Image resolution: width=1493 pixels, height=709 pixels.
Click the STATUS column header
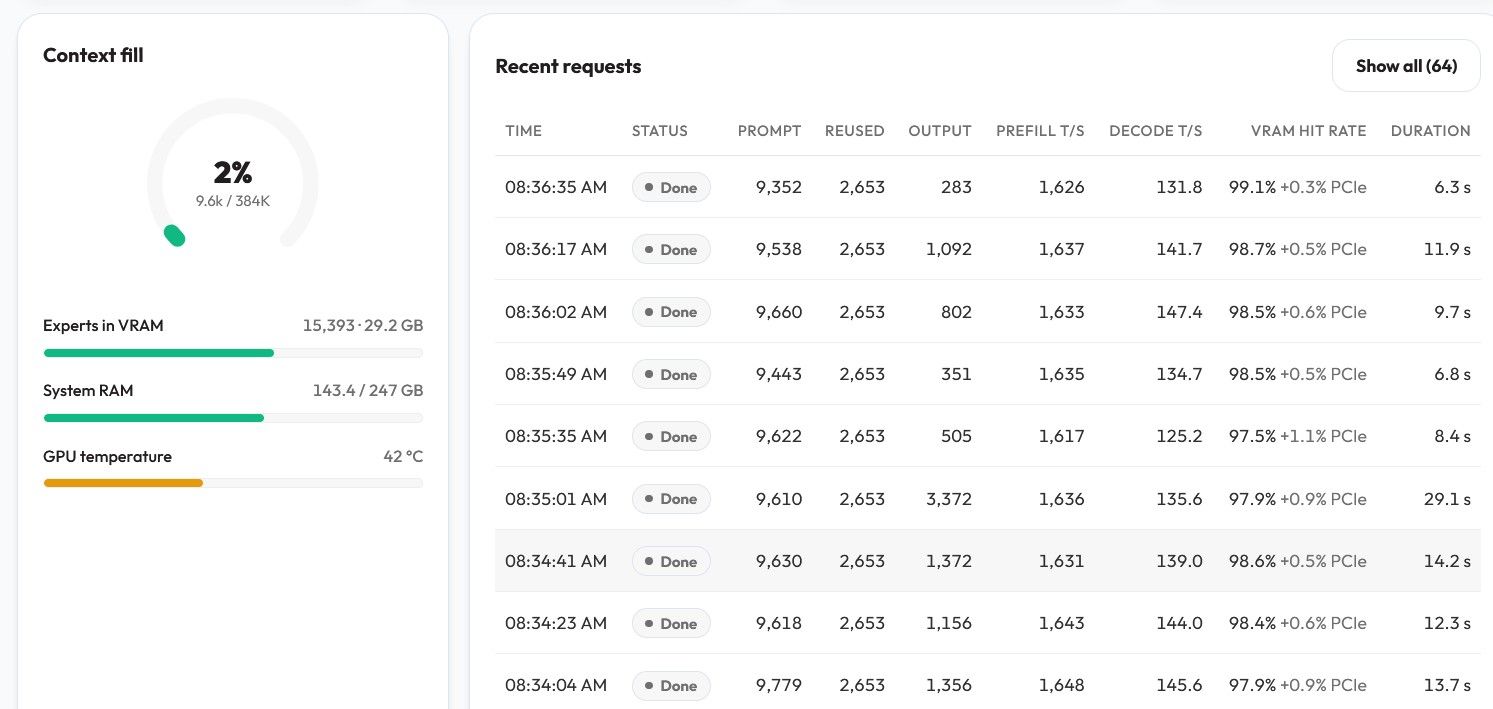[660, 131]
